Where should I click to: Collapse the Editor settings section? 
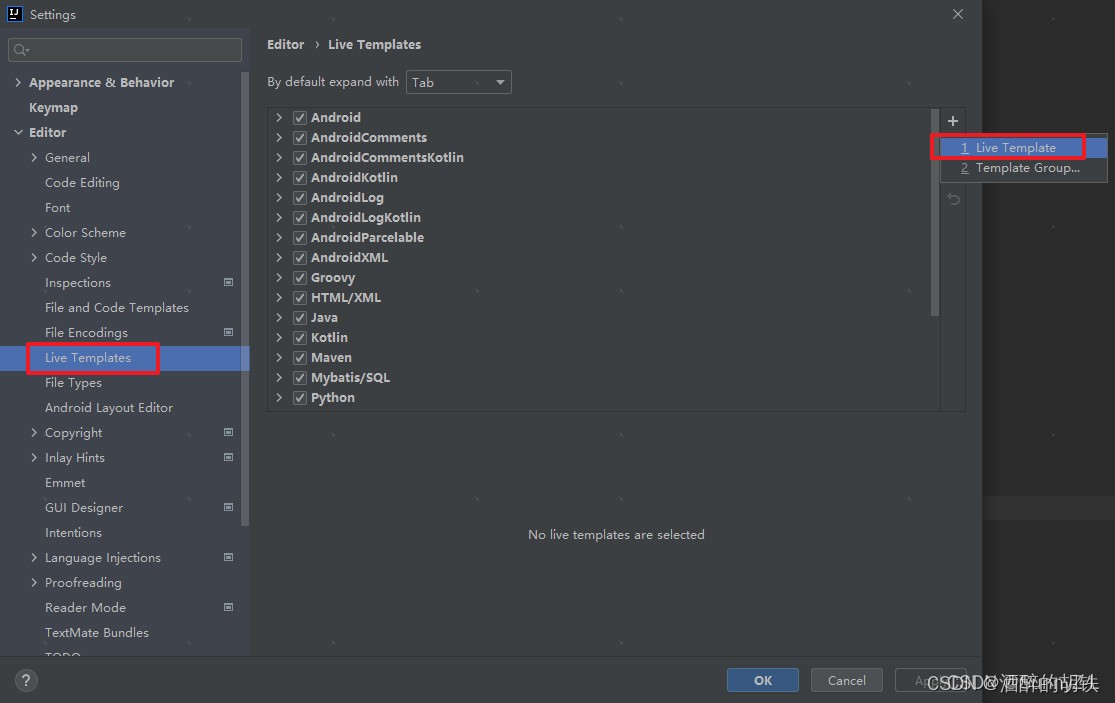[18, 133]
